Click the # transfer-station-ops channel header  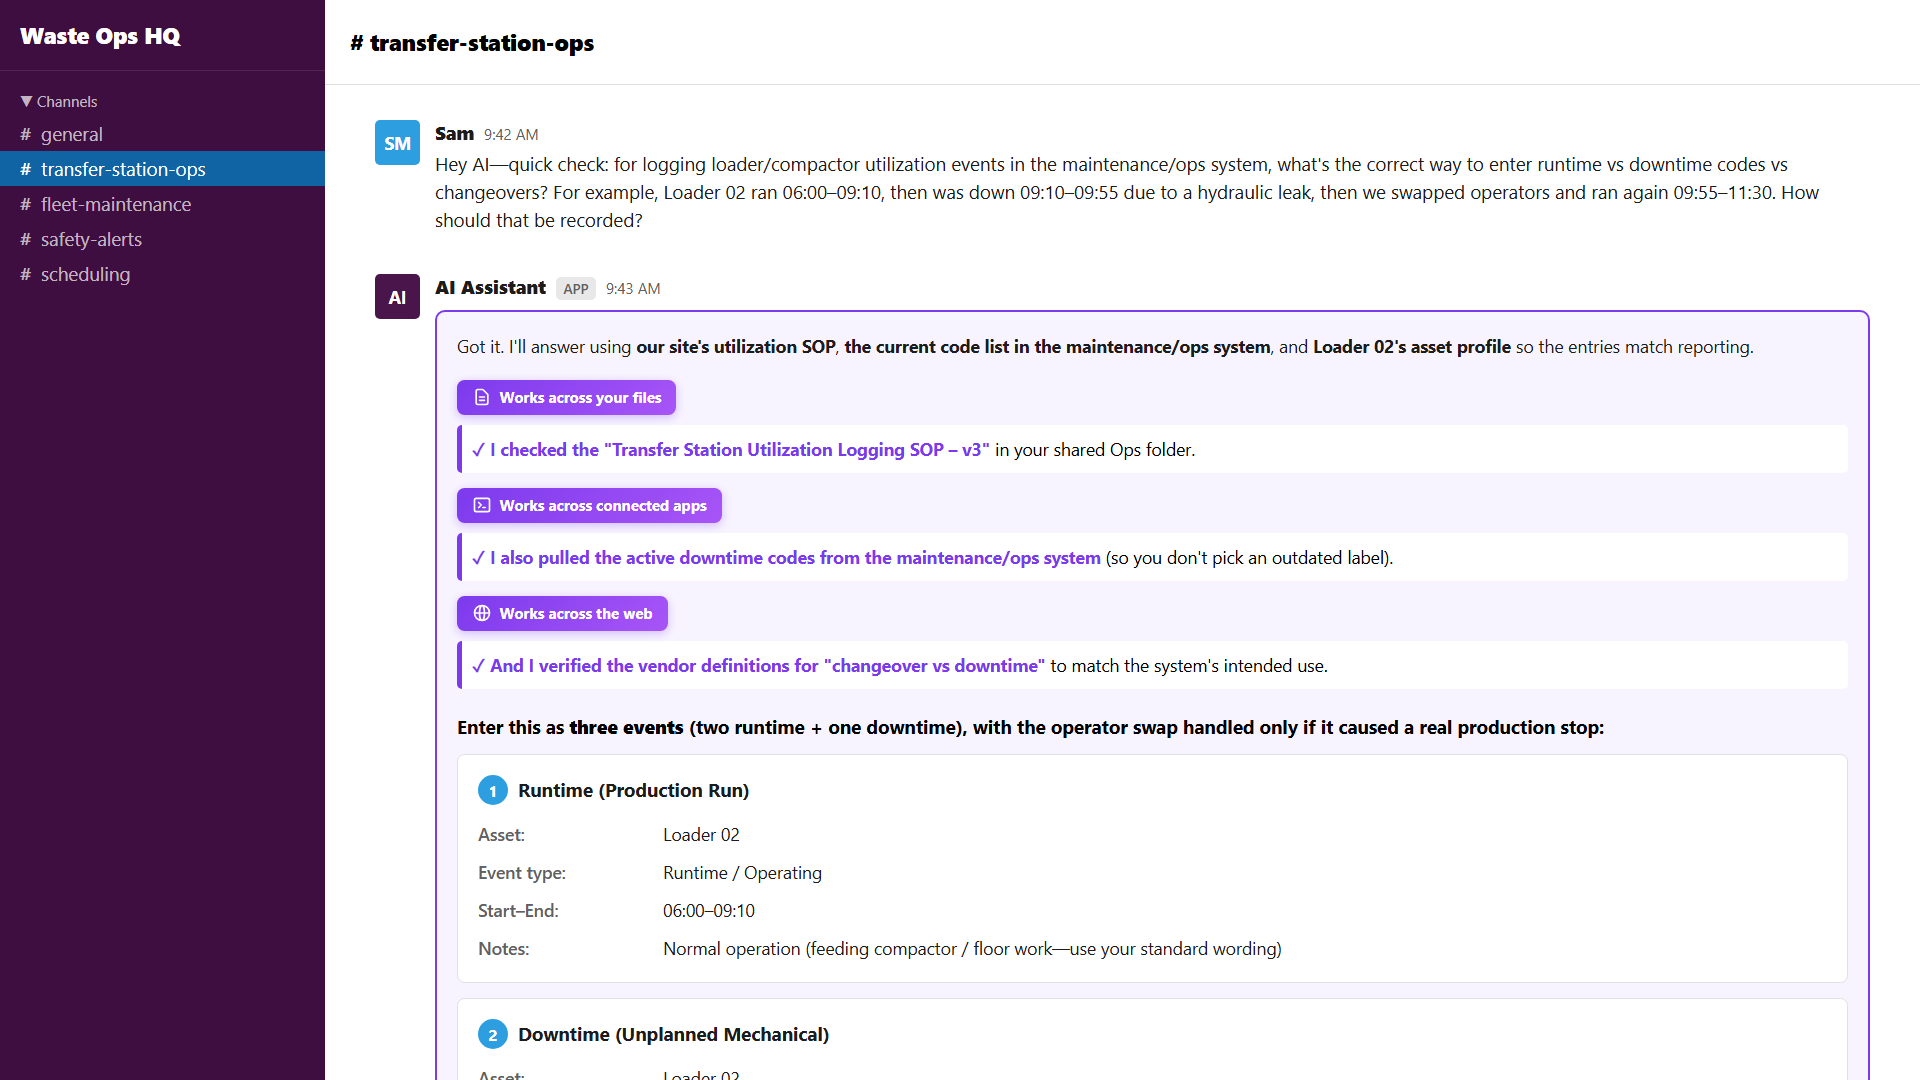tap(472, 43)
